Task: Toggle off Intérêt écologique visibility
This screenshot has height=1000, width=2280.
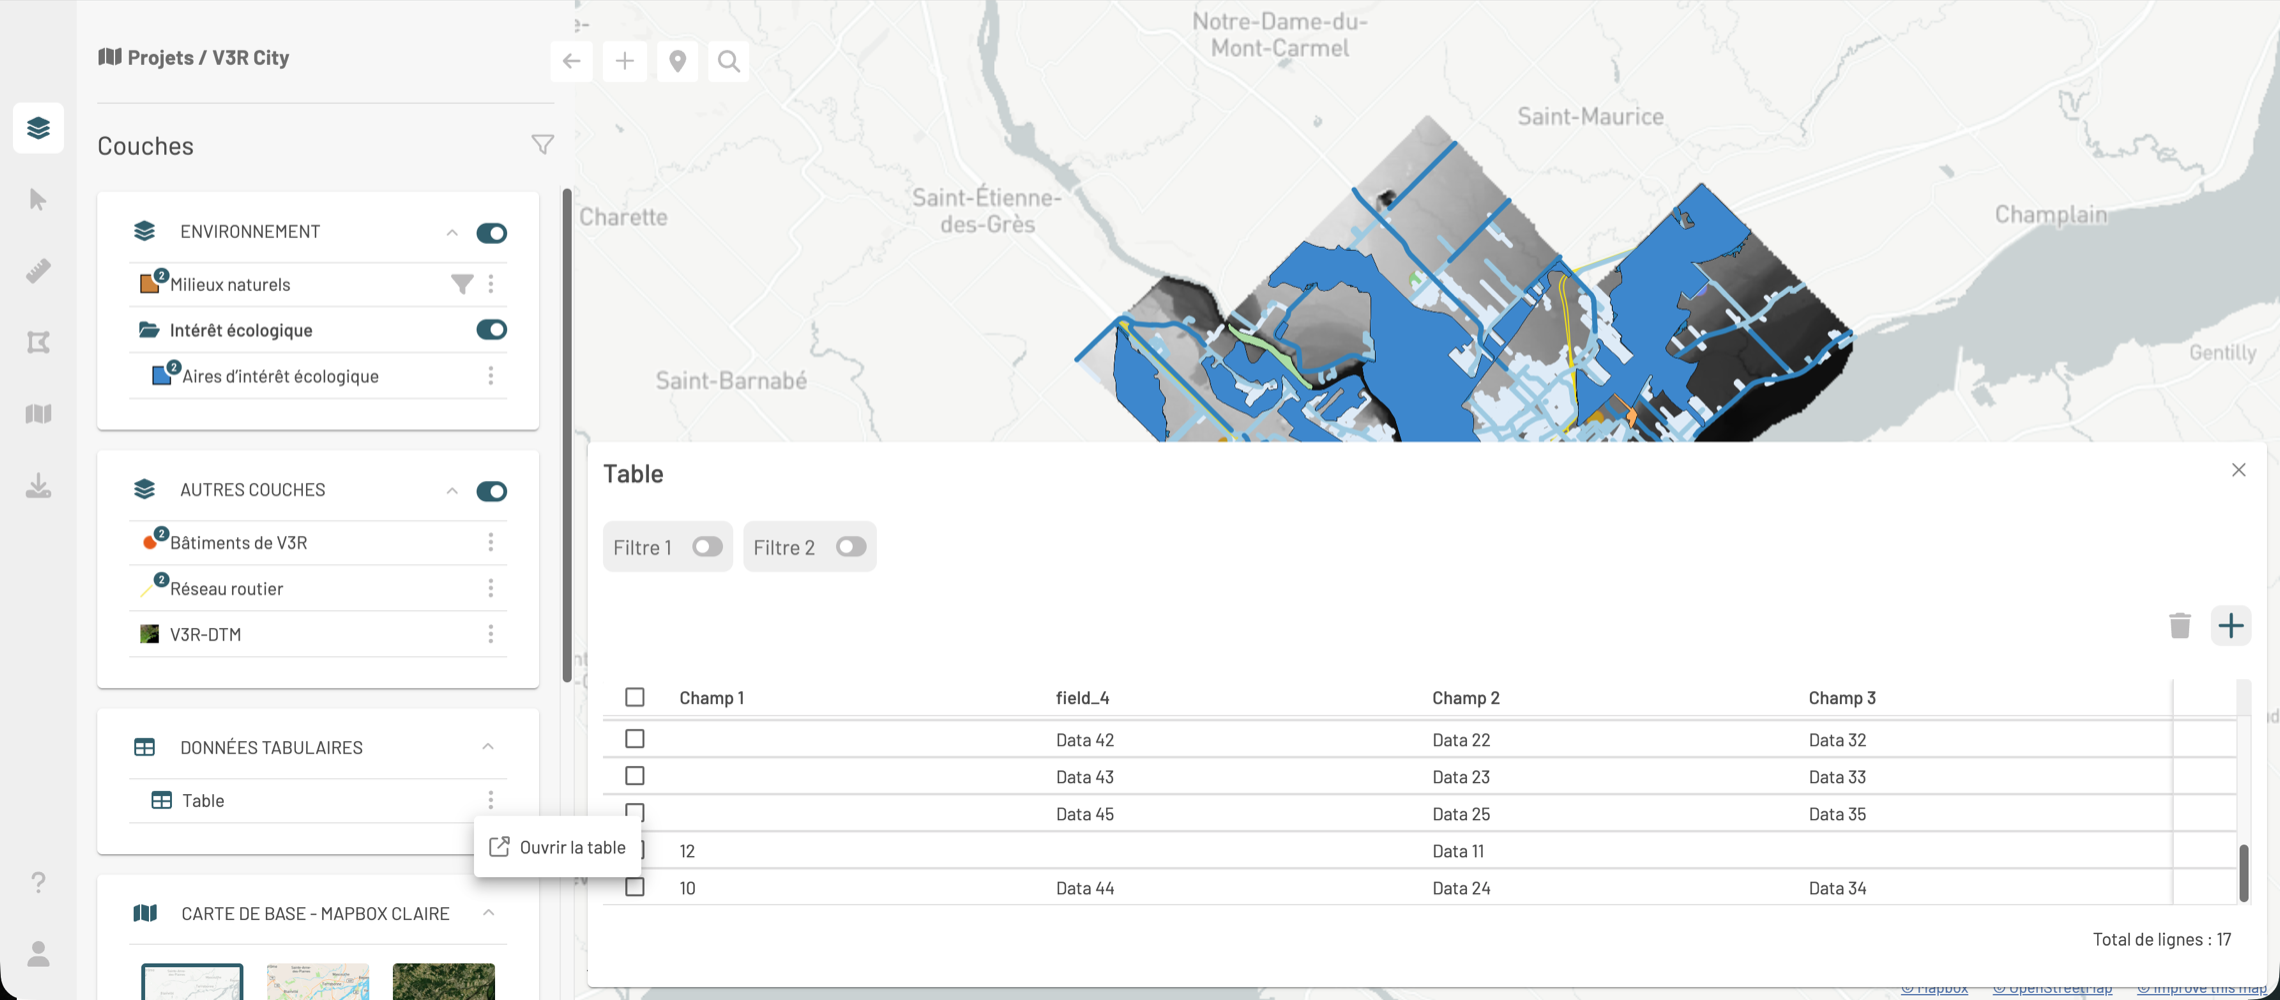Action: coord(491,330)
